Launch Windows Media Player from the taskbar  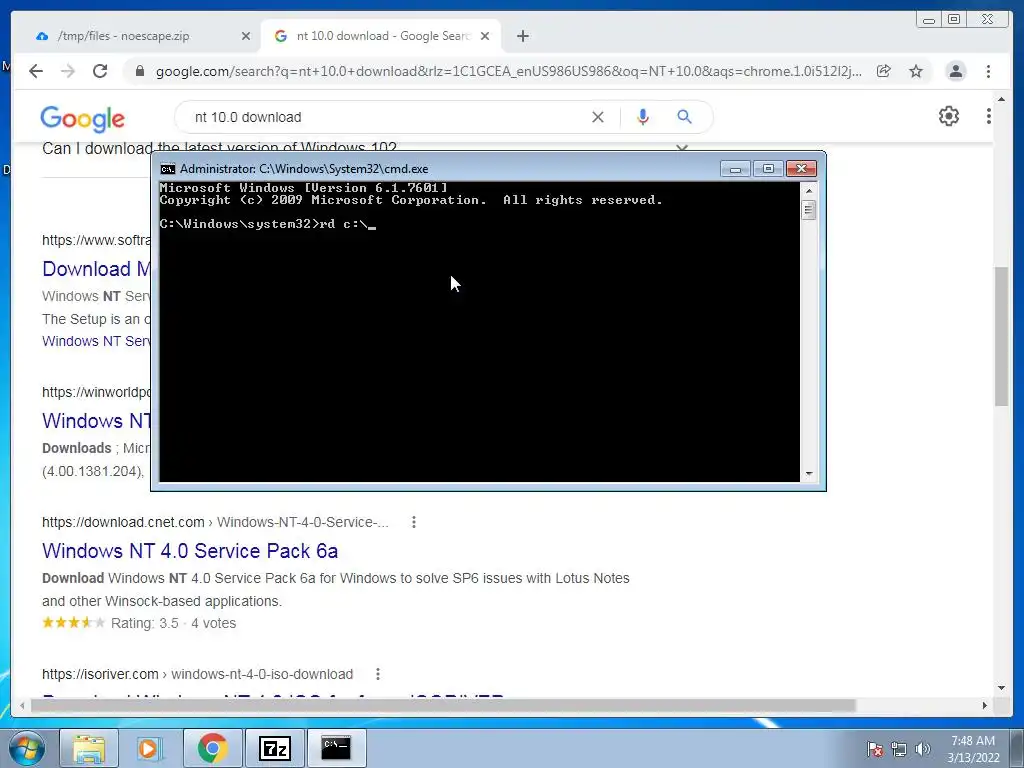tap(148, 748)
